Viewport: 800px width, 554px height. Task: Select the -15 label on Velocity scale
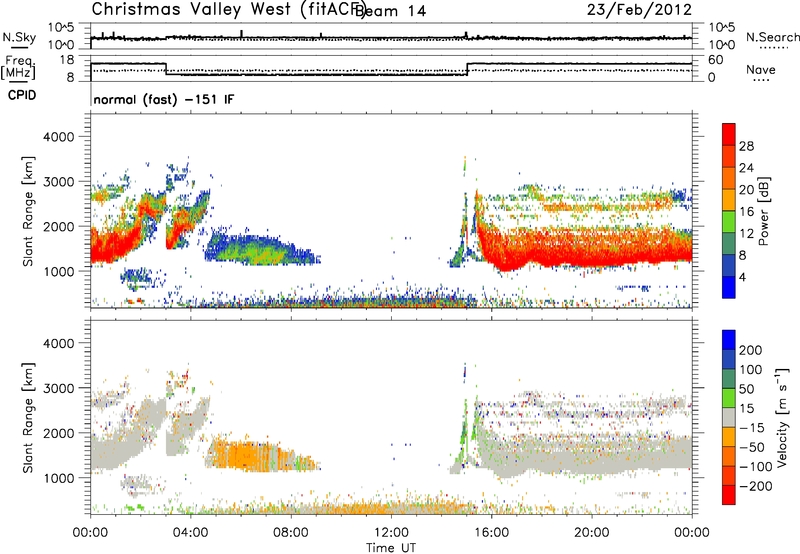pos(751,427)
